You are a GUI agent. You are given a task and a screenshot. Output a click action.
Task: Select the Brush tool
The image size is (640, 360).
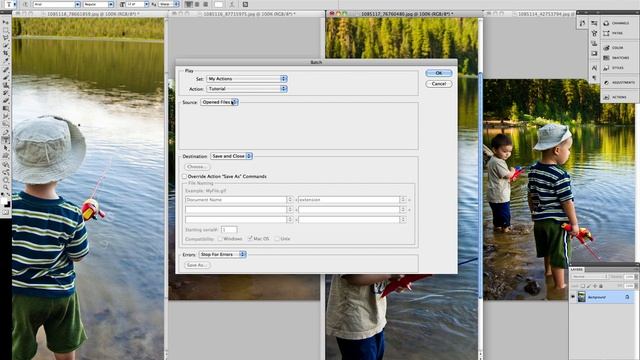click(6, 78)
